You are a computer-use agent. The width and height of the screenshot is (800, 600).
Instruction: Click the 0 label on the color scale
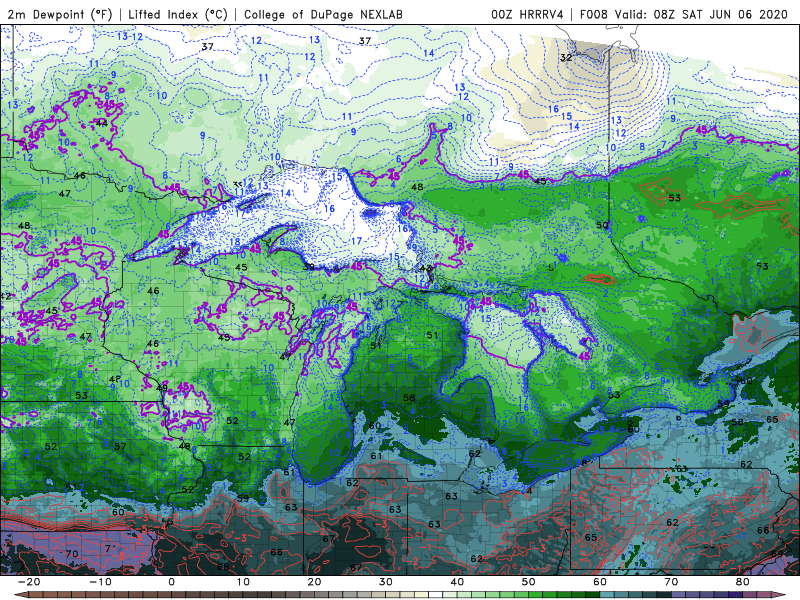coord(171,582)
